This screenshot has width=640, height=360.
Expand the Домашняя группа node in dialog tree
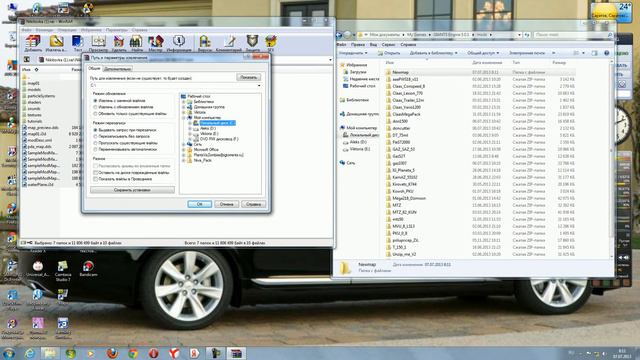tap(183, 107)
